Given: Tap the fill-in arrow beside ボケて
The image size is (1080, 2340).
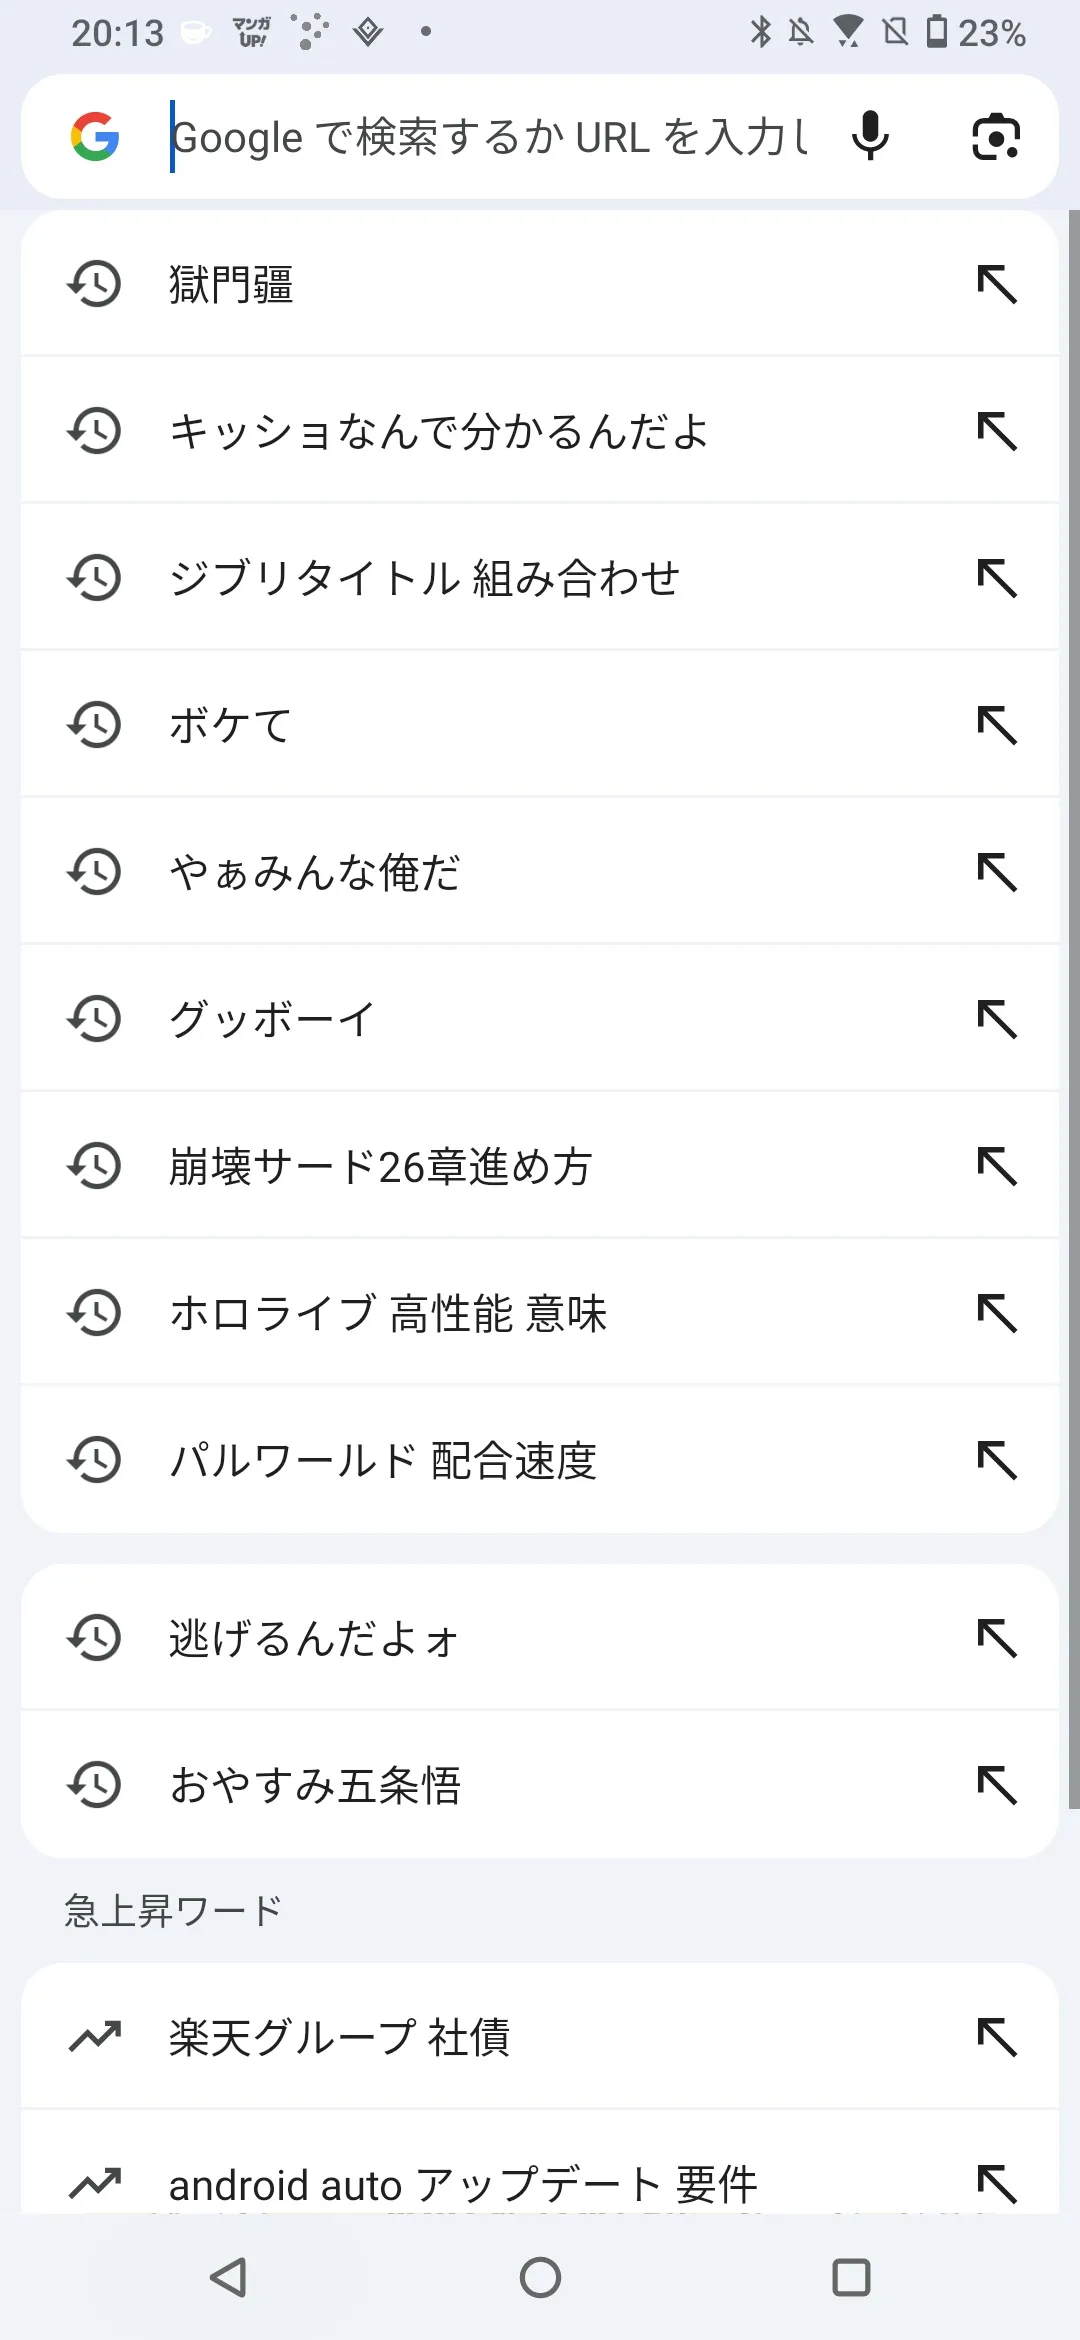Looking at the screenshot, I should [997, 725].
